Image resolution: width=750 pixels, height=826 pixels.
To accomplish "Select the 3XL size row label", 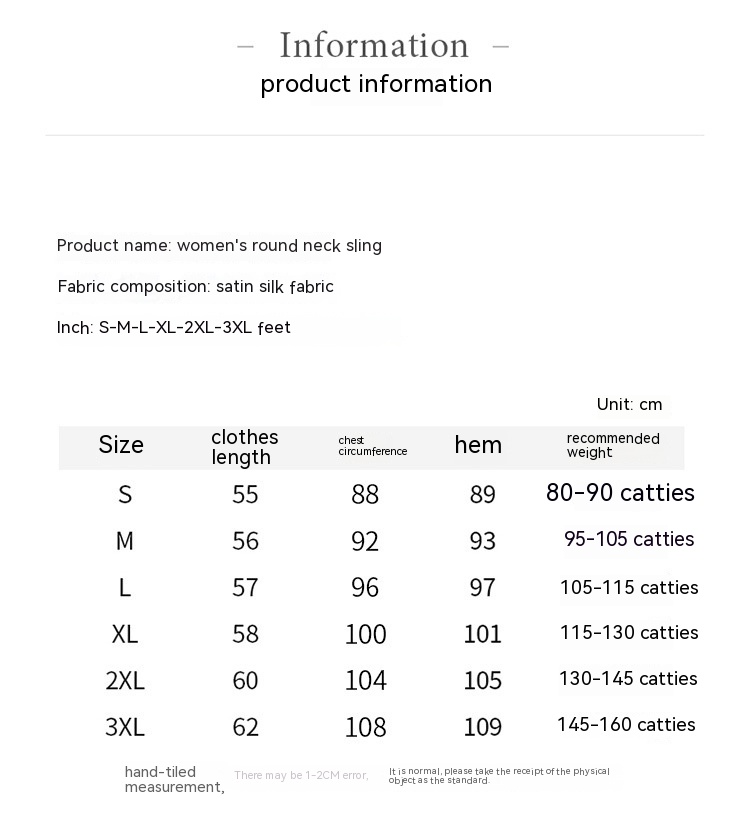I will (125, 727).
